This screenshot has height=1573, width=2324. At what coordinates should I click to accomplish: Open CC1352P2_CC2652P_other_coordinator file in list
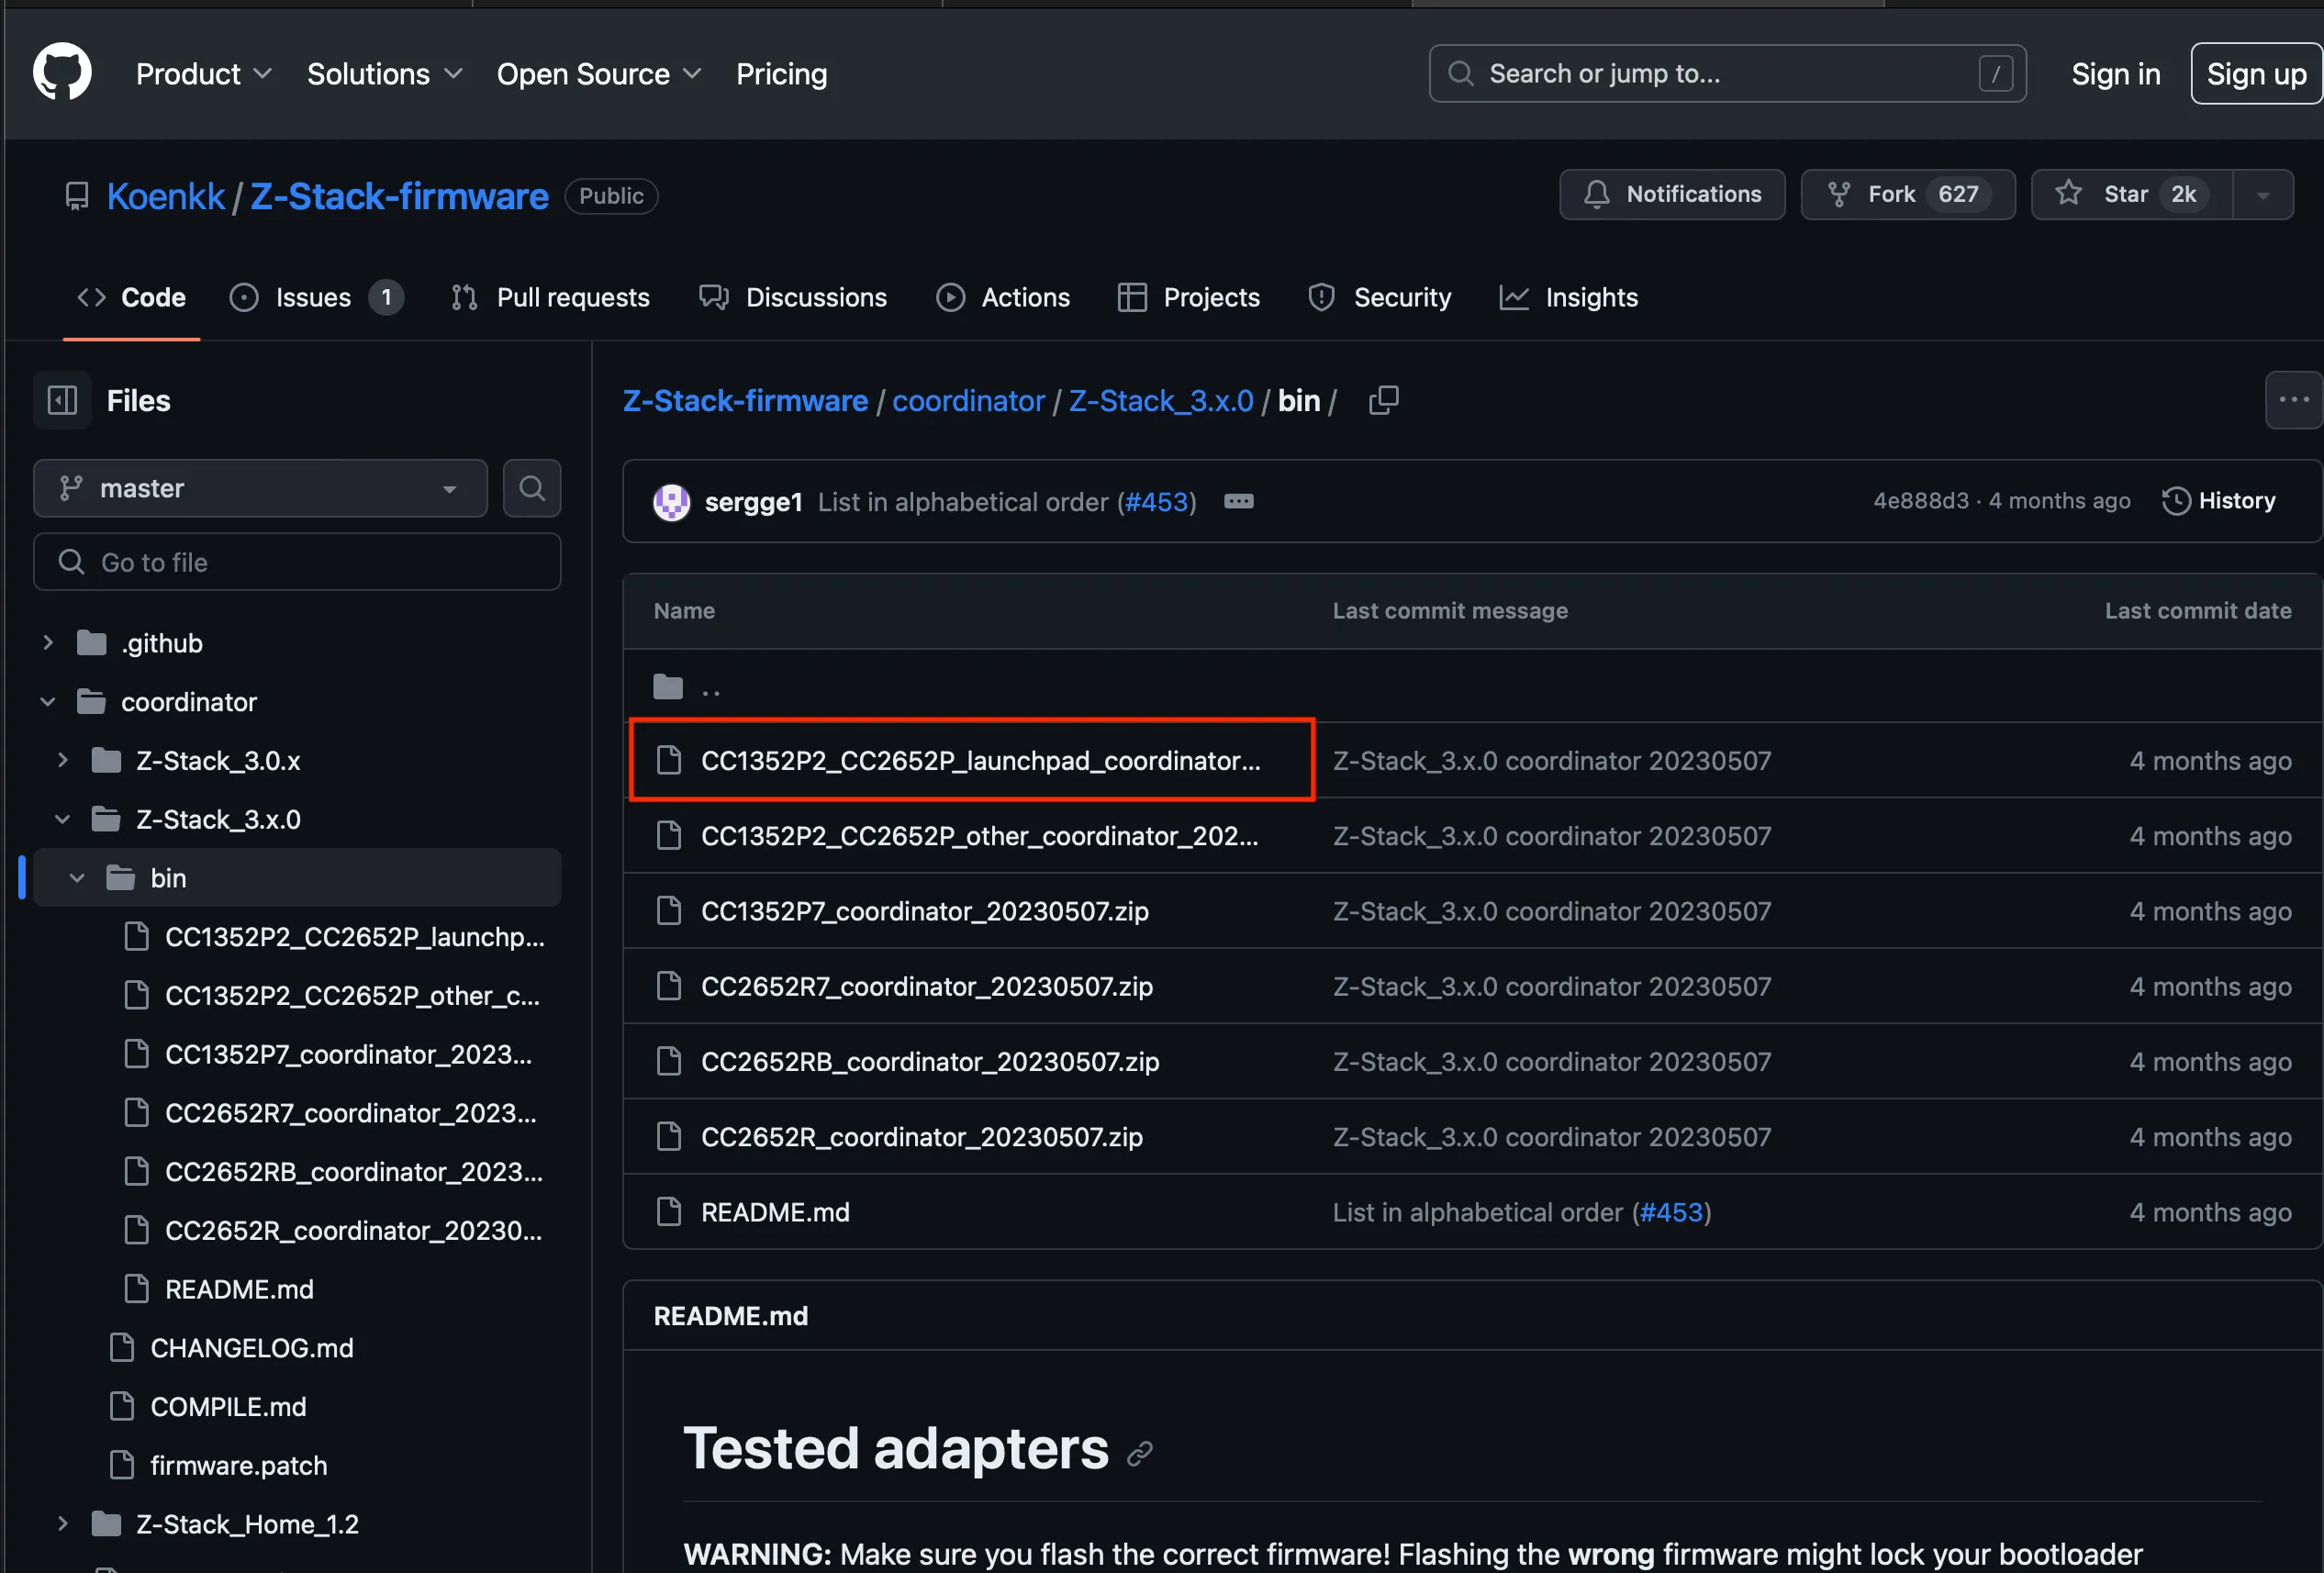point(979,836)
